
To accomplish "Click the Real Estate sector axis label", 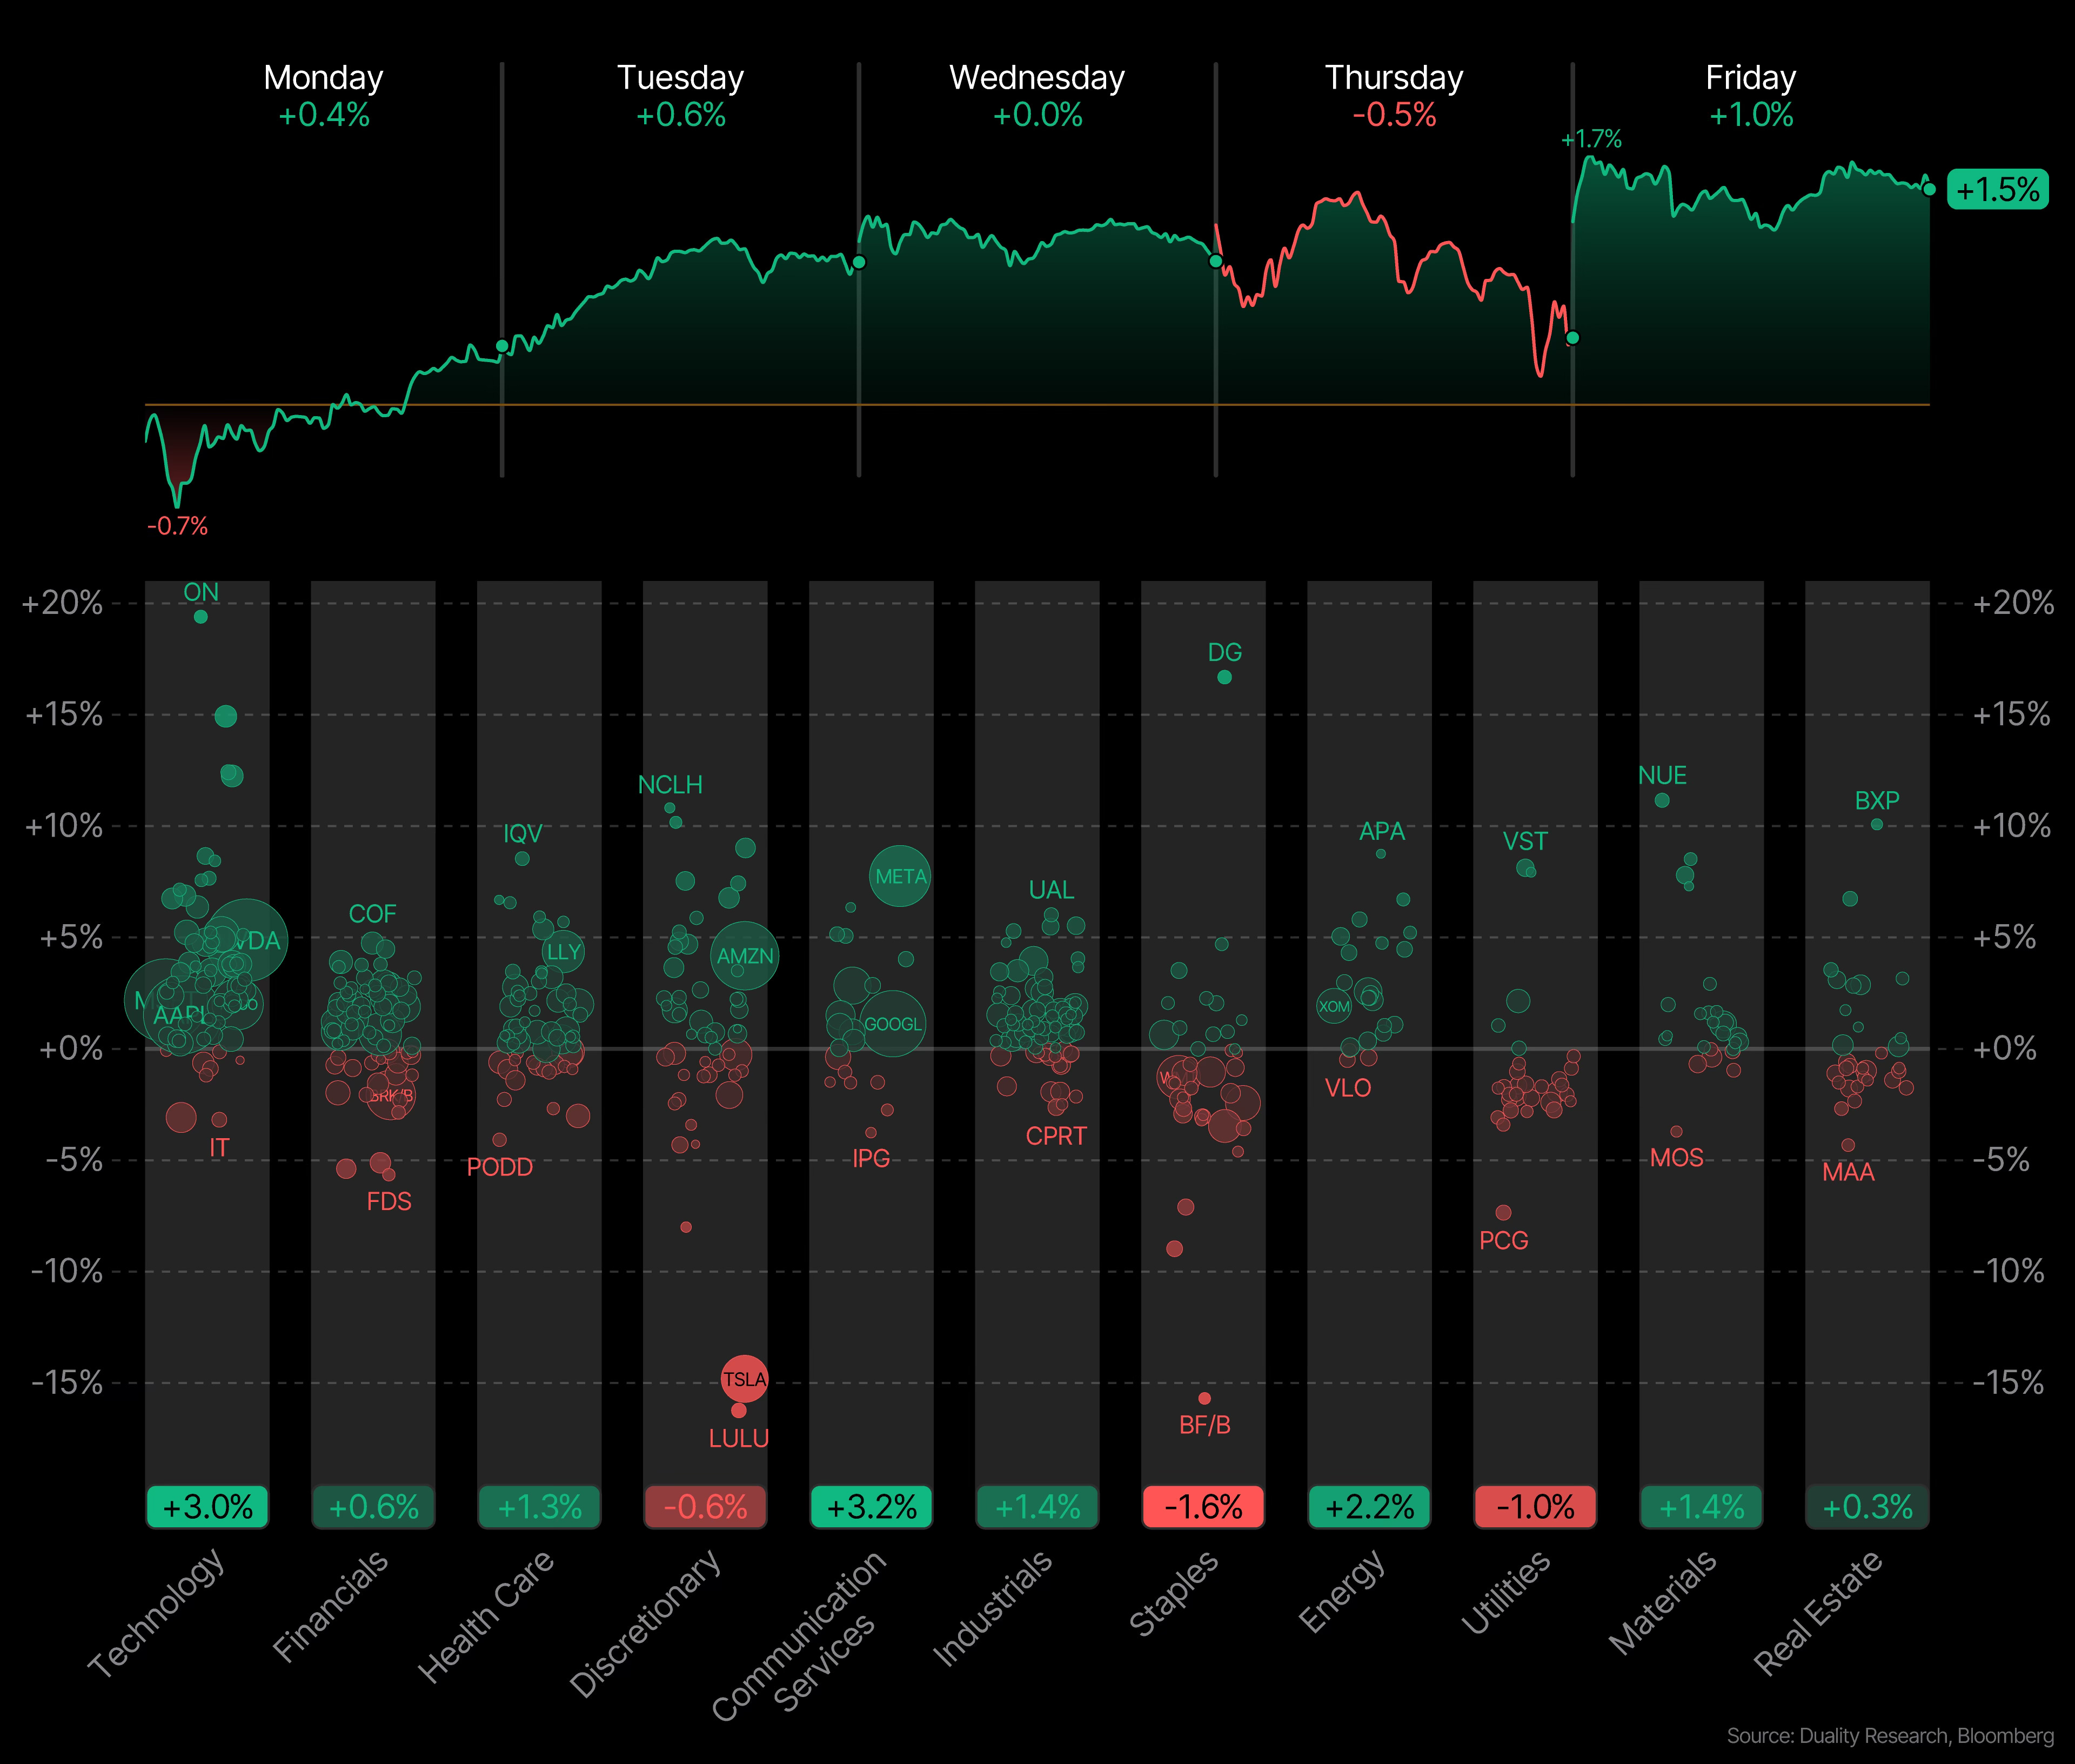I will pos(1819,1613).
